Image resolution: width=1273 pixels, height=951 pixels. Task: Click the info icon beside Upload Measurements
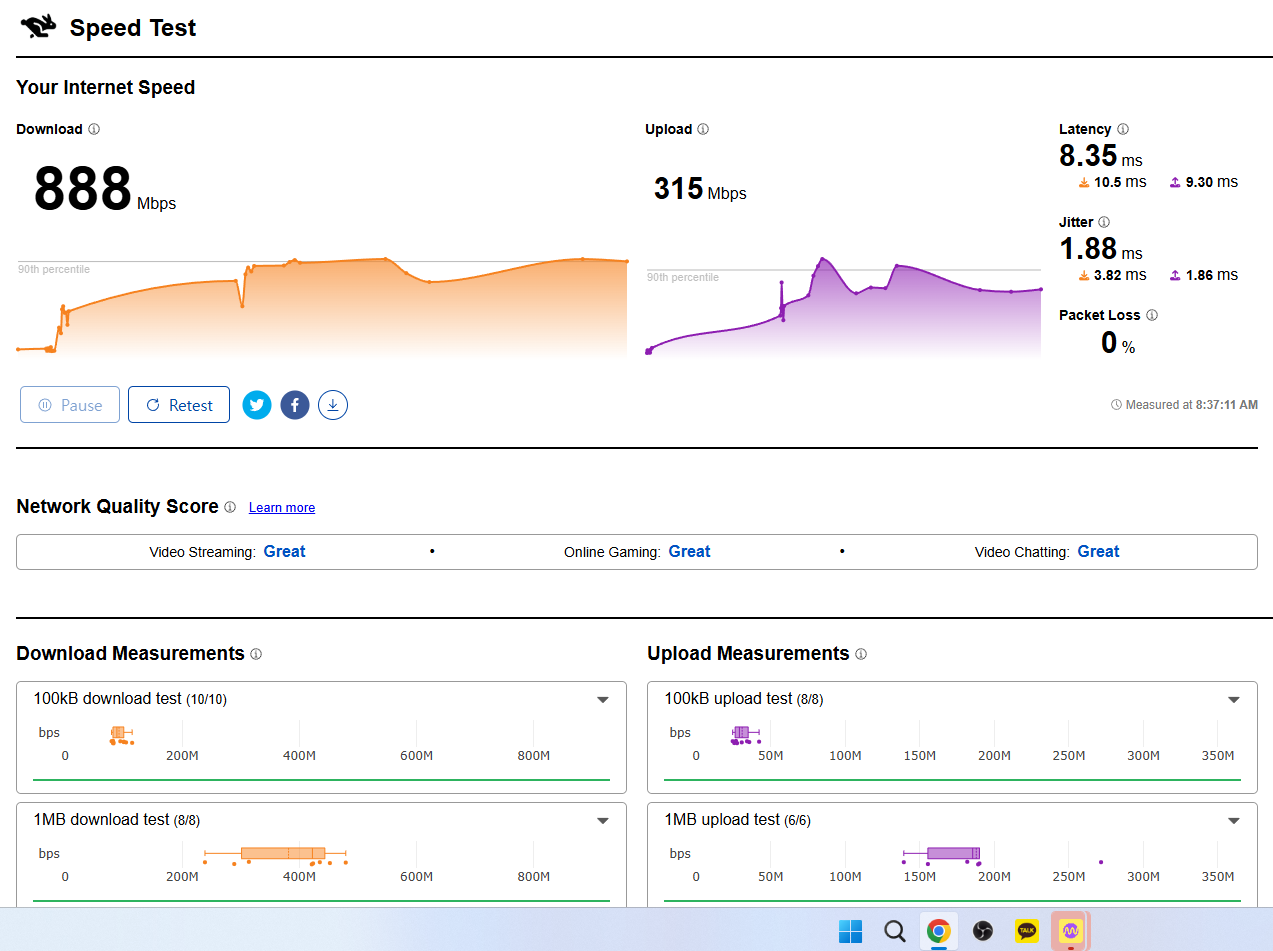(x=861, y=654)
